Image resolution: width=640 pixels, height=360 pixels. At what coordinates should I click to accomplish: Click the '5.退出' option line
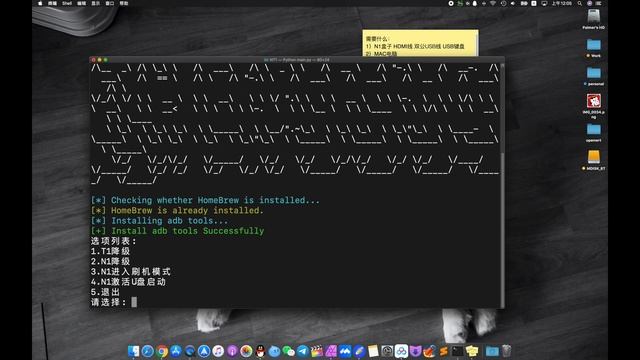pos(105,292)
